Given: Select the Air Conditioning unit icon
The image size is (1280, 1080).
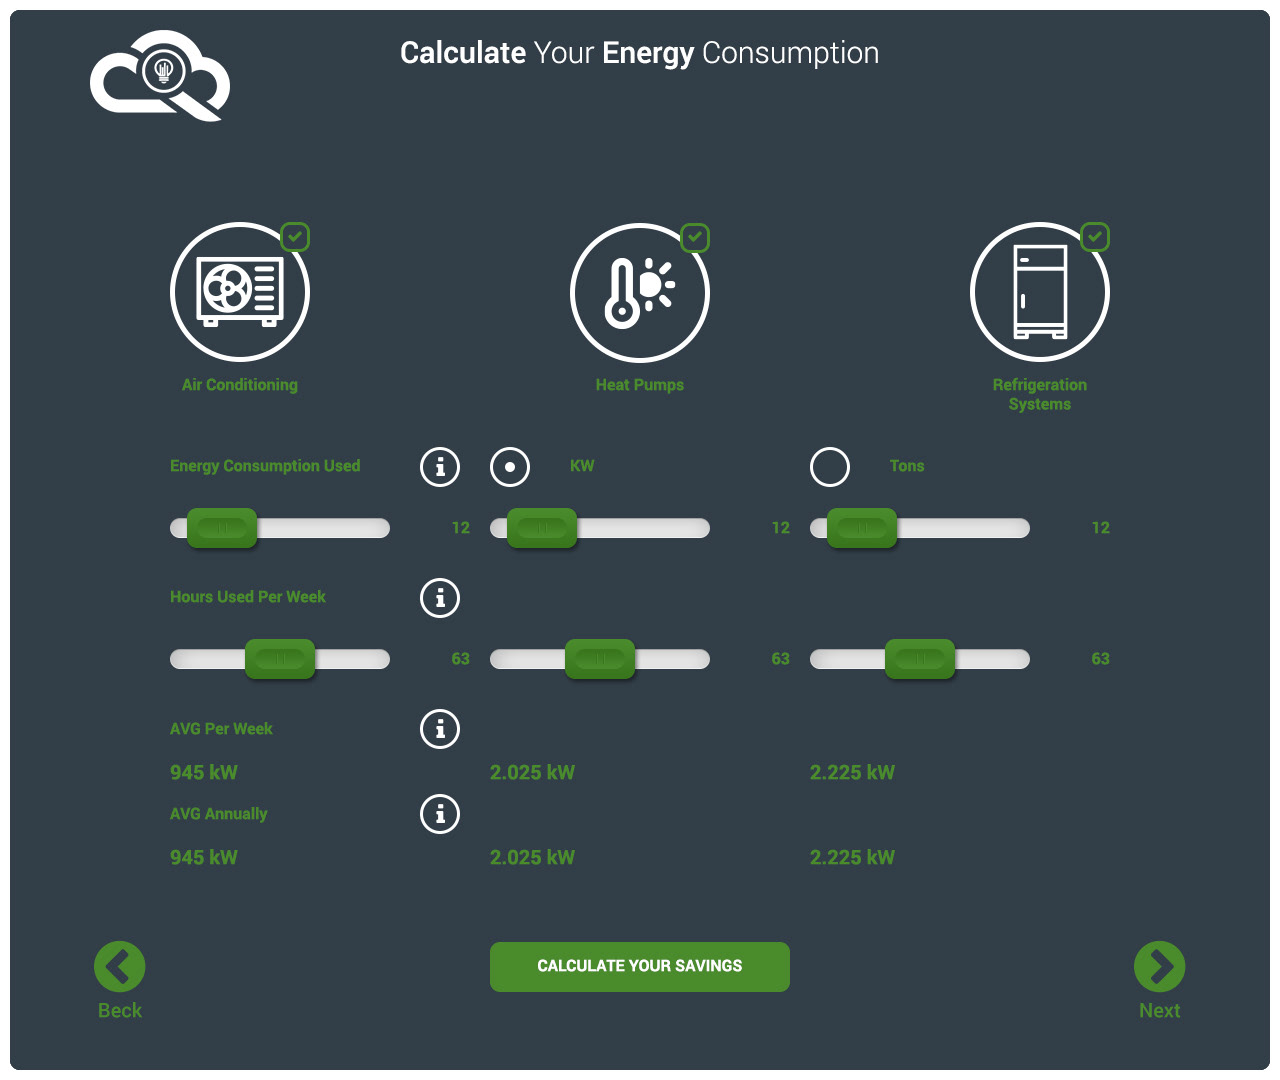Looking at the screenshot, I should (x=240, y=292).
